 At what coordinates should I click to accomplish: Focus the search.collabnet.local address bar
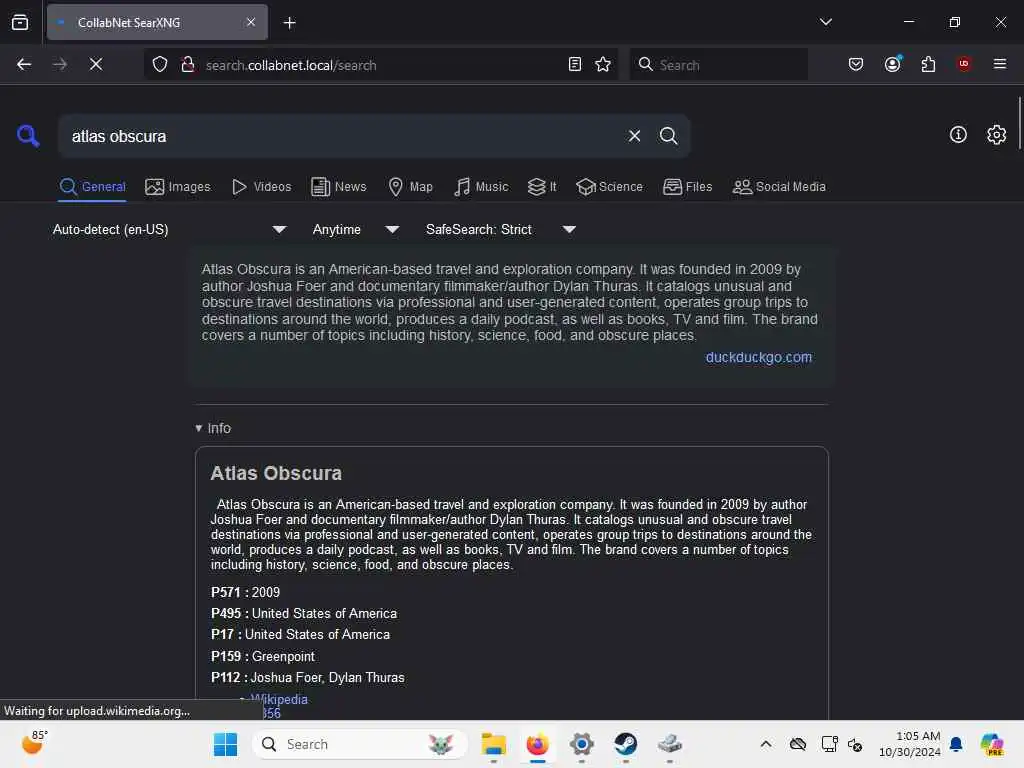(x=382, y=65)
